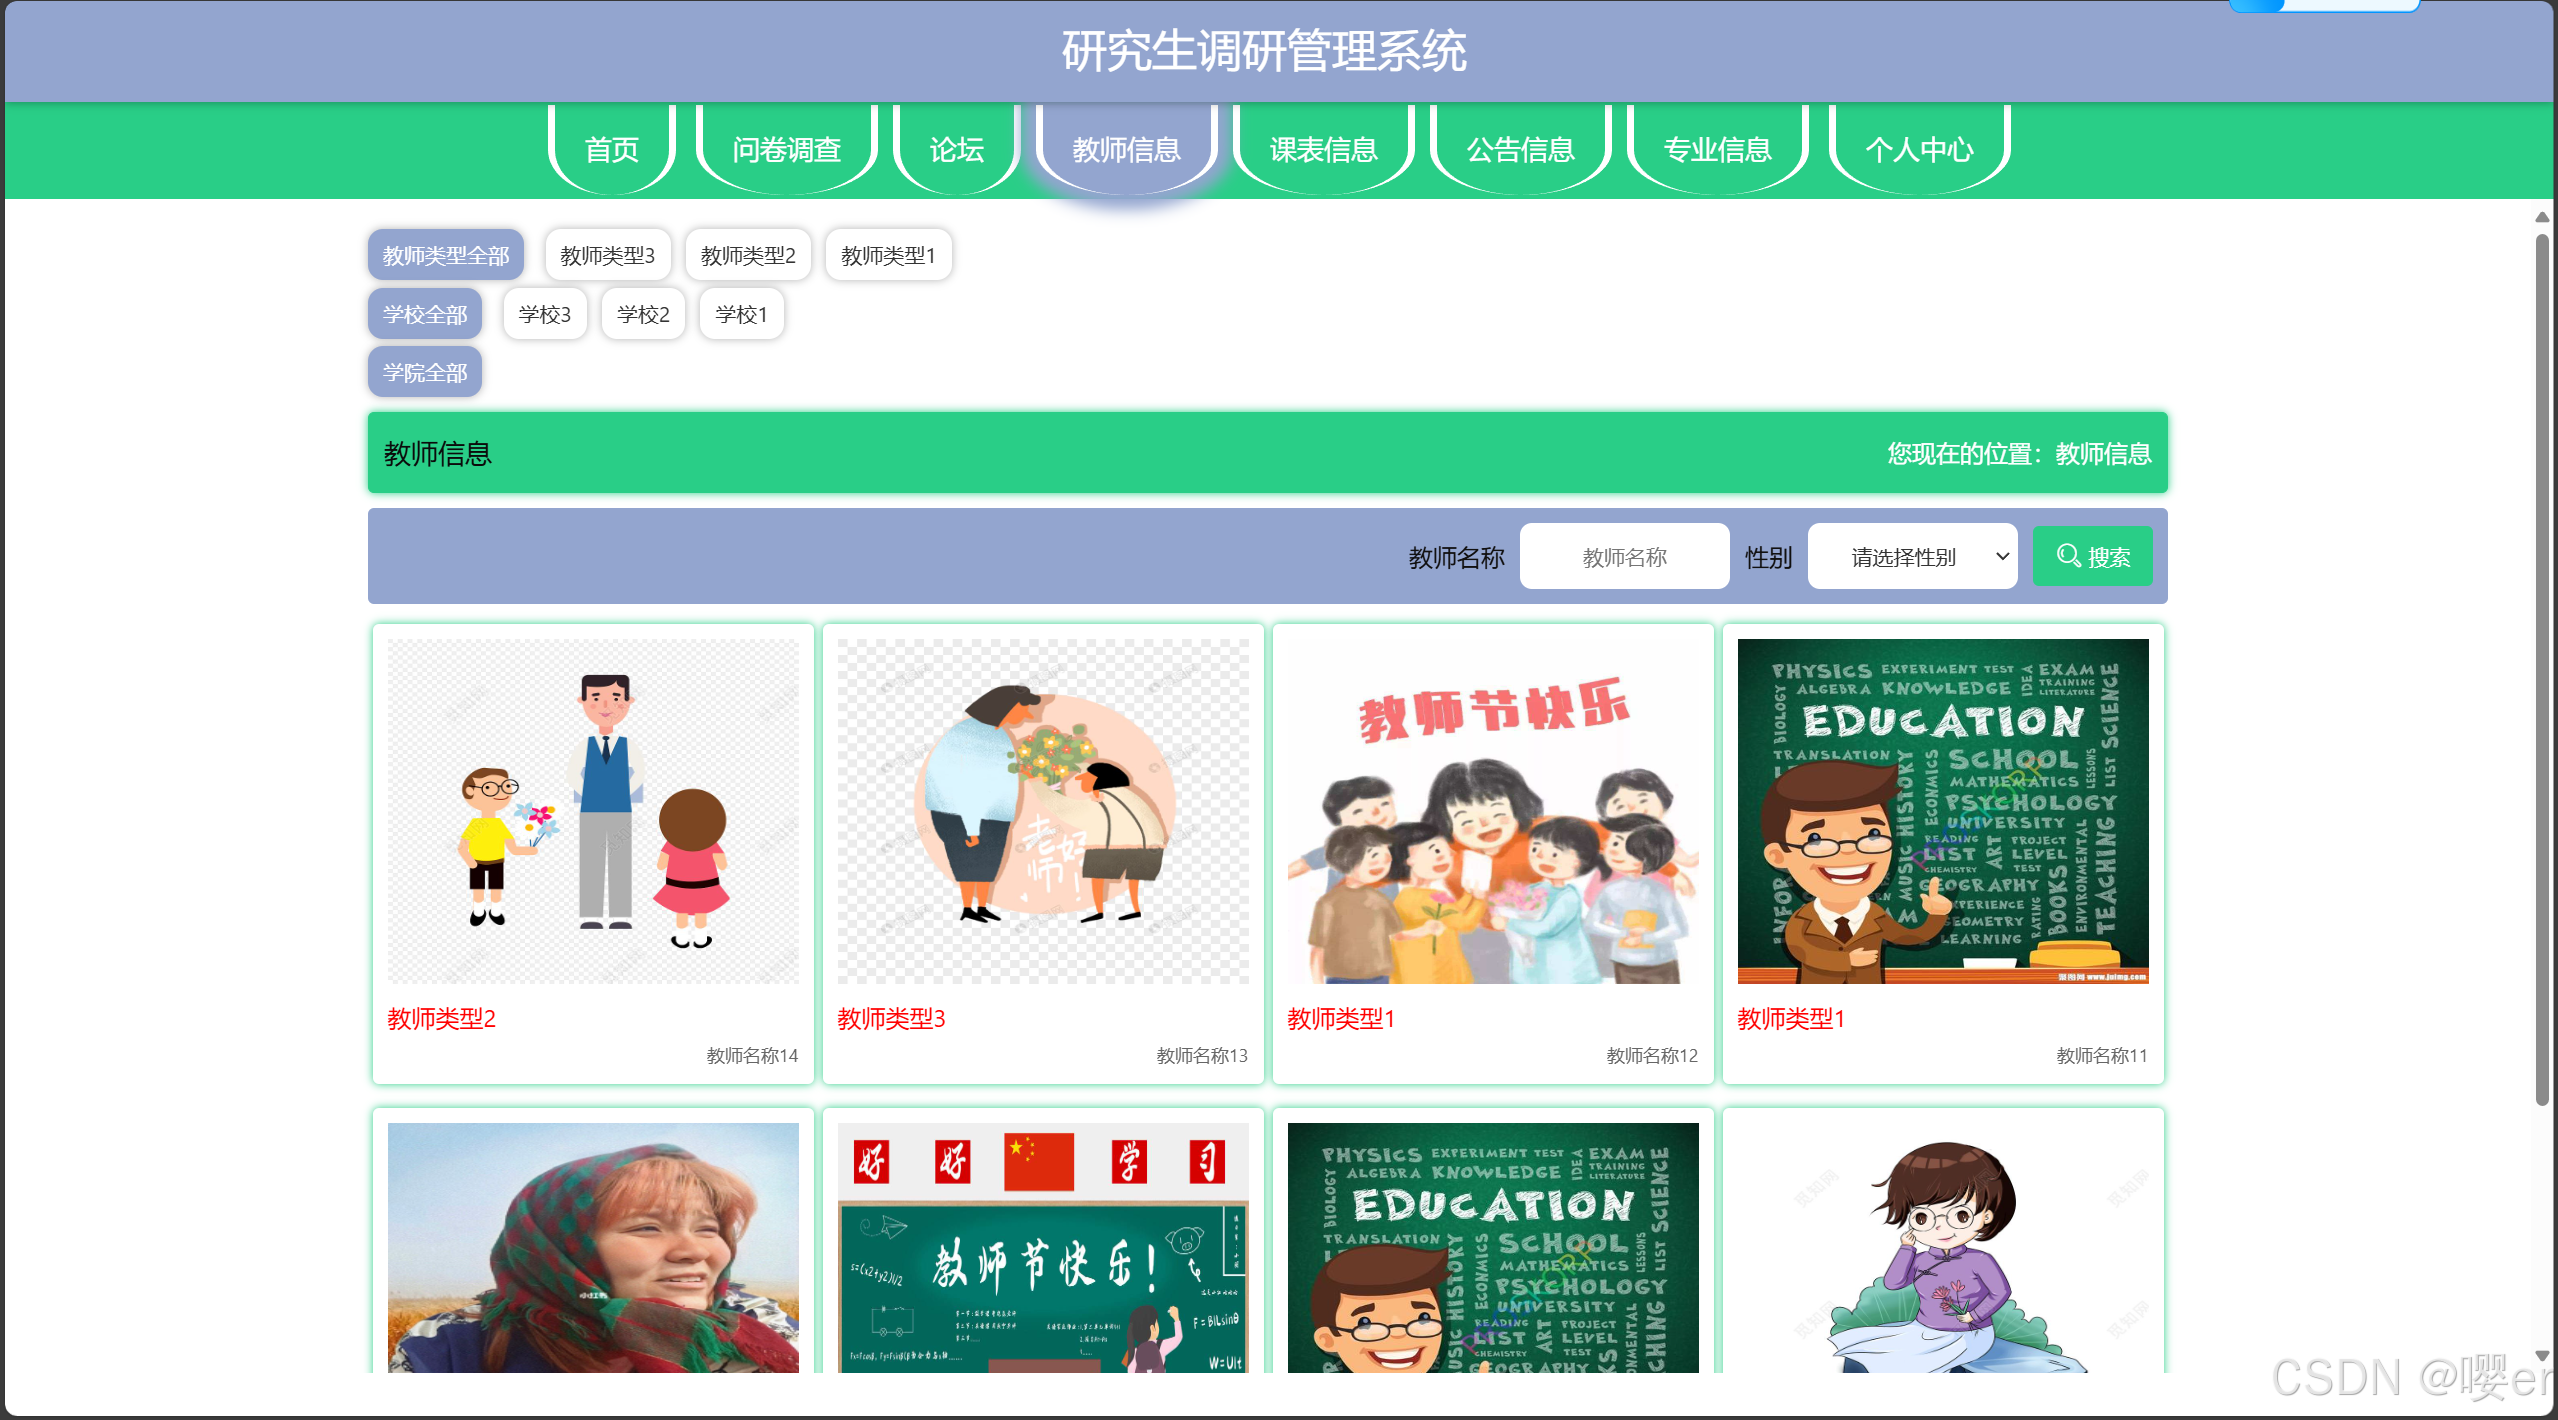Filter by 教师类型3

607,255
